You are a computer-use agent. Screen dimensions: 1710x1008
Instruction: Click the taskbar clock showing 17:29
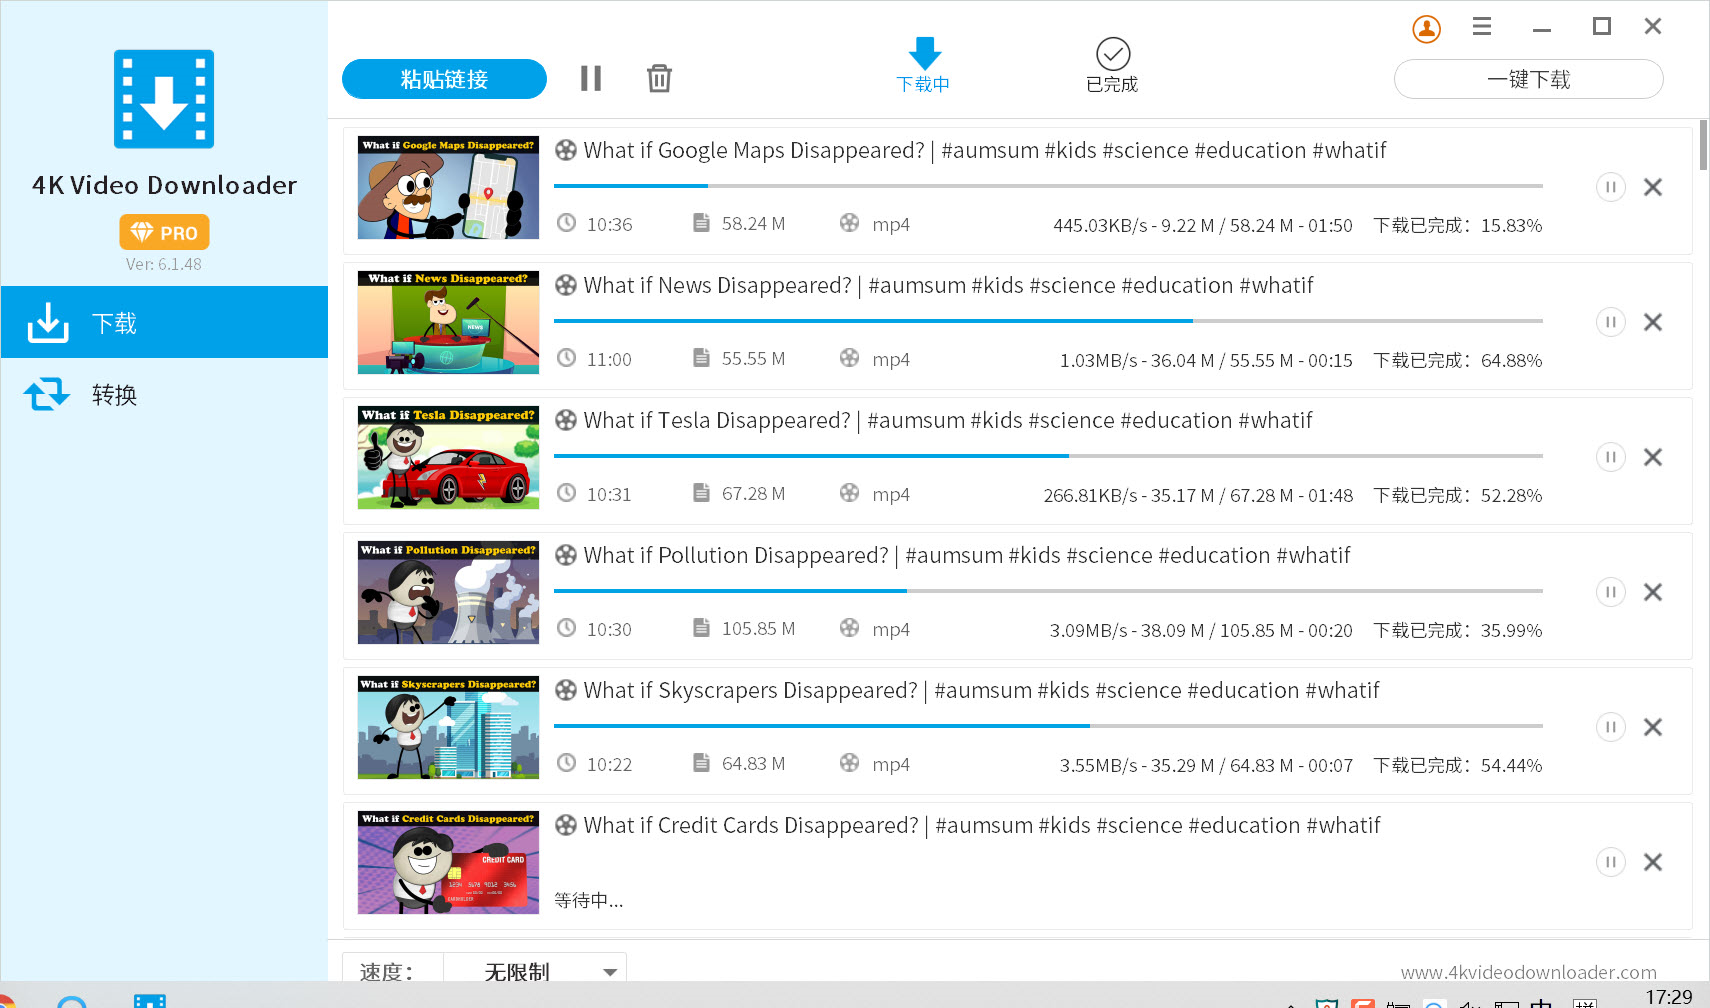[1669, 996]
